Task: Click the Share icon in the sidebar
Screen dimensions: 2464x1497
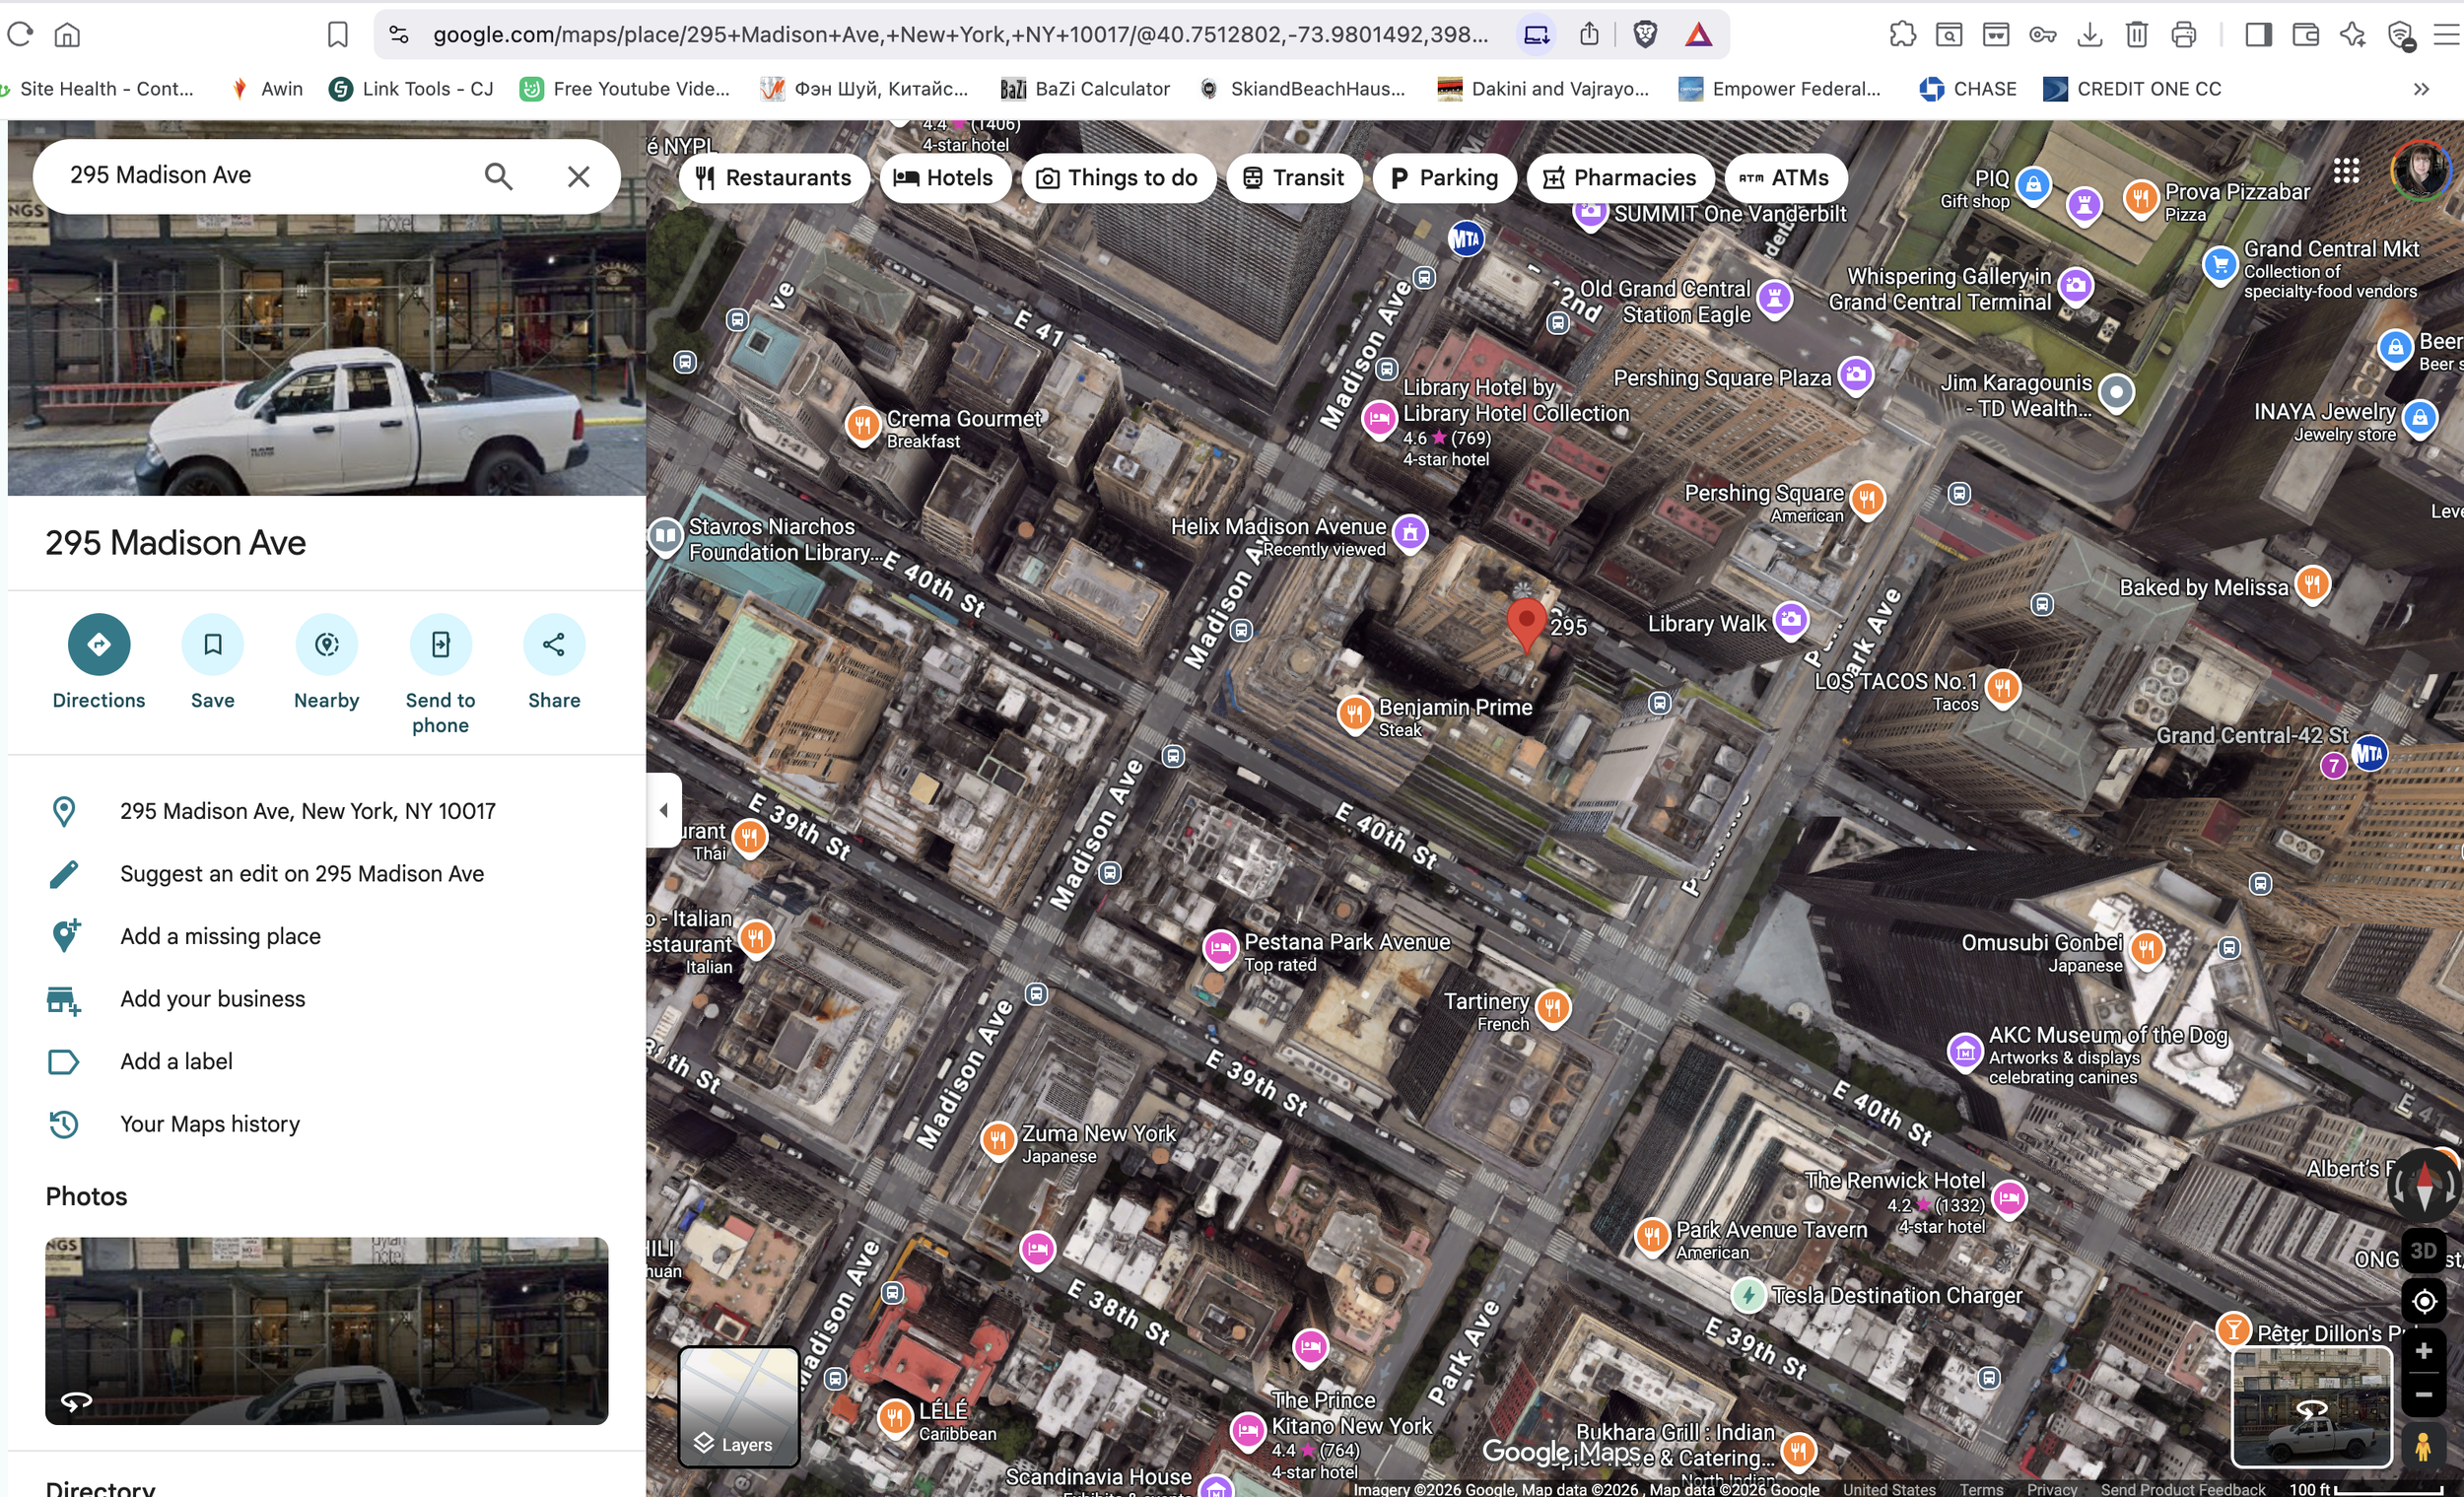Action: [x=553, y=644]
